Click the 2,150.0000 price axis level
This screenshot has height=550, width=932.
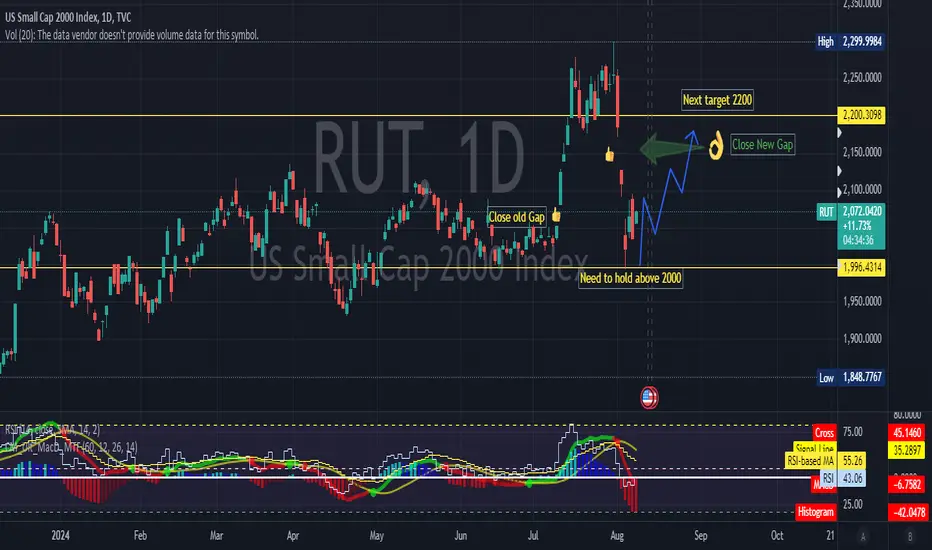pos(862,152)
